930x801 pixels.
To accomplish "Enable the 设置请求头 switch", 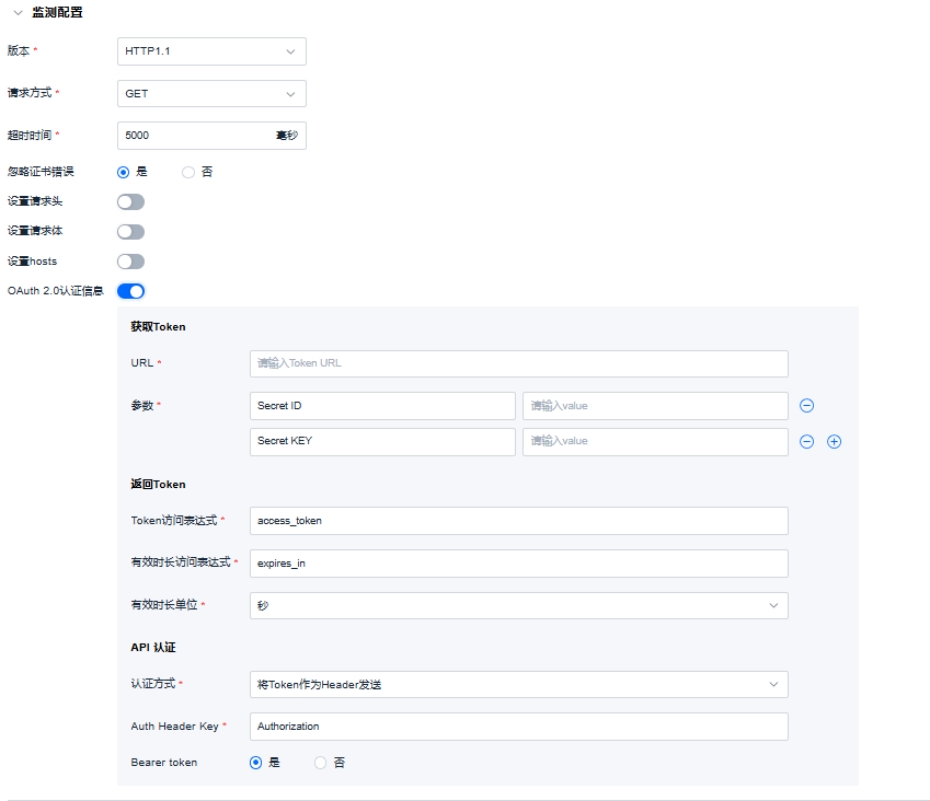I will tap(131, 202).
